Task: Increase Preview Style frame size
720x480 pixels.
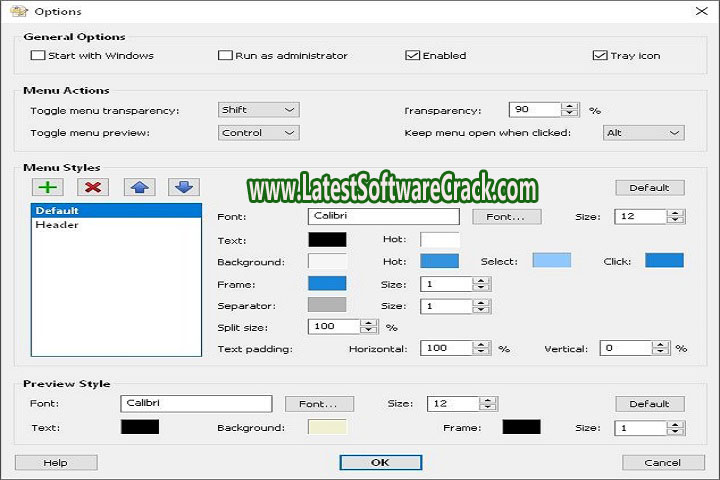Action: pos(675,425)
